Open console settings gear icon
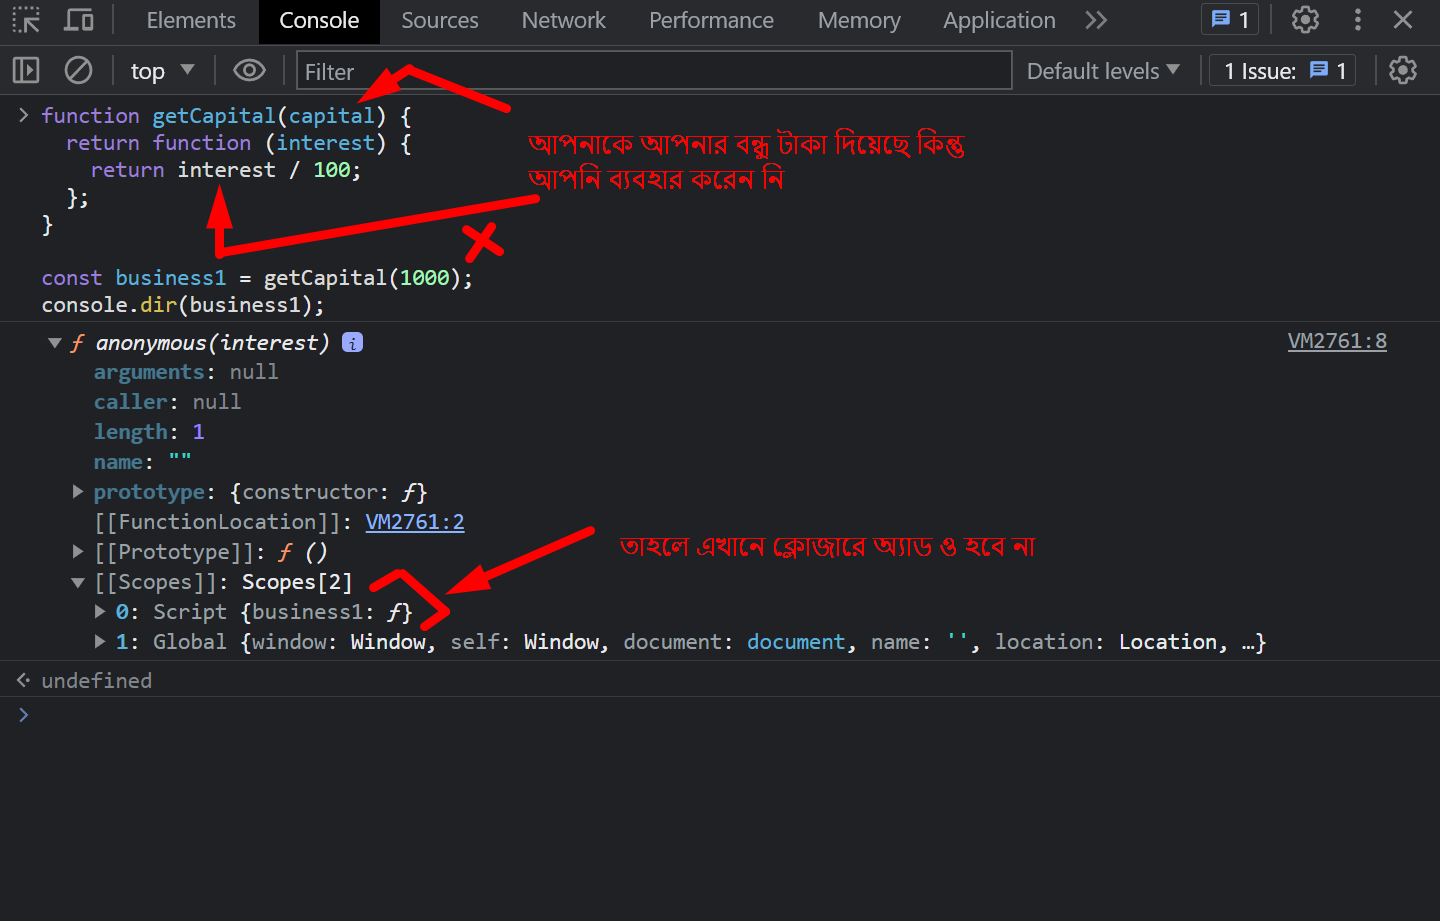The width and height of the screenshot is (1440, 921). [1403, 70]
